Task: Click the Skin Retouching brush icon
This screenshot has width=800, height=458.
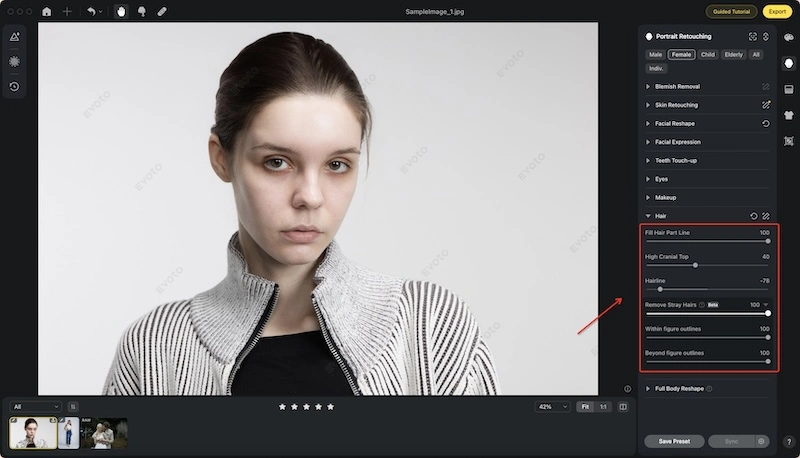Action: pos(766,105)
